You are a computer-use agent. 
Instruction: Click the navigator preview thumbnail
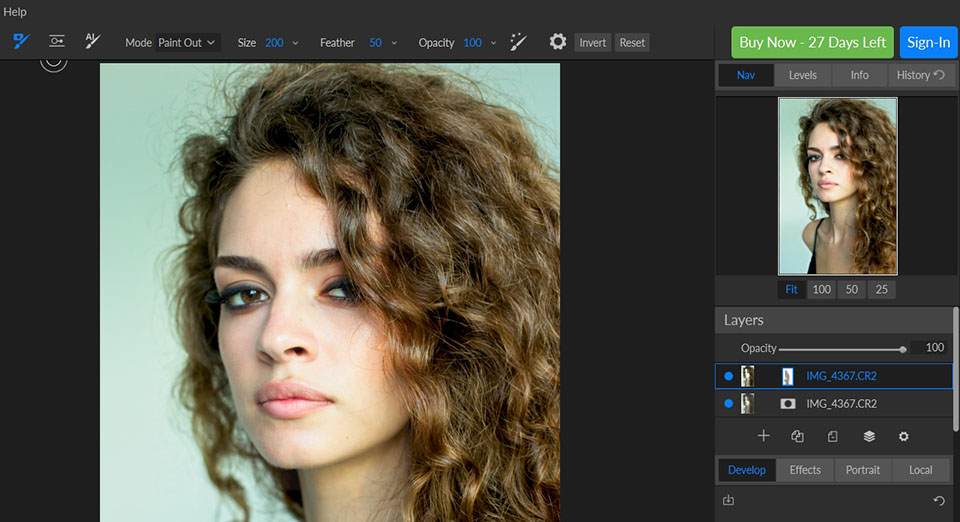click(x=838, y=186)
